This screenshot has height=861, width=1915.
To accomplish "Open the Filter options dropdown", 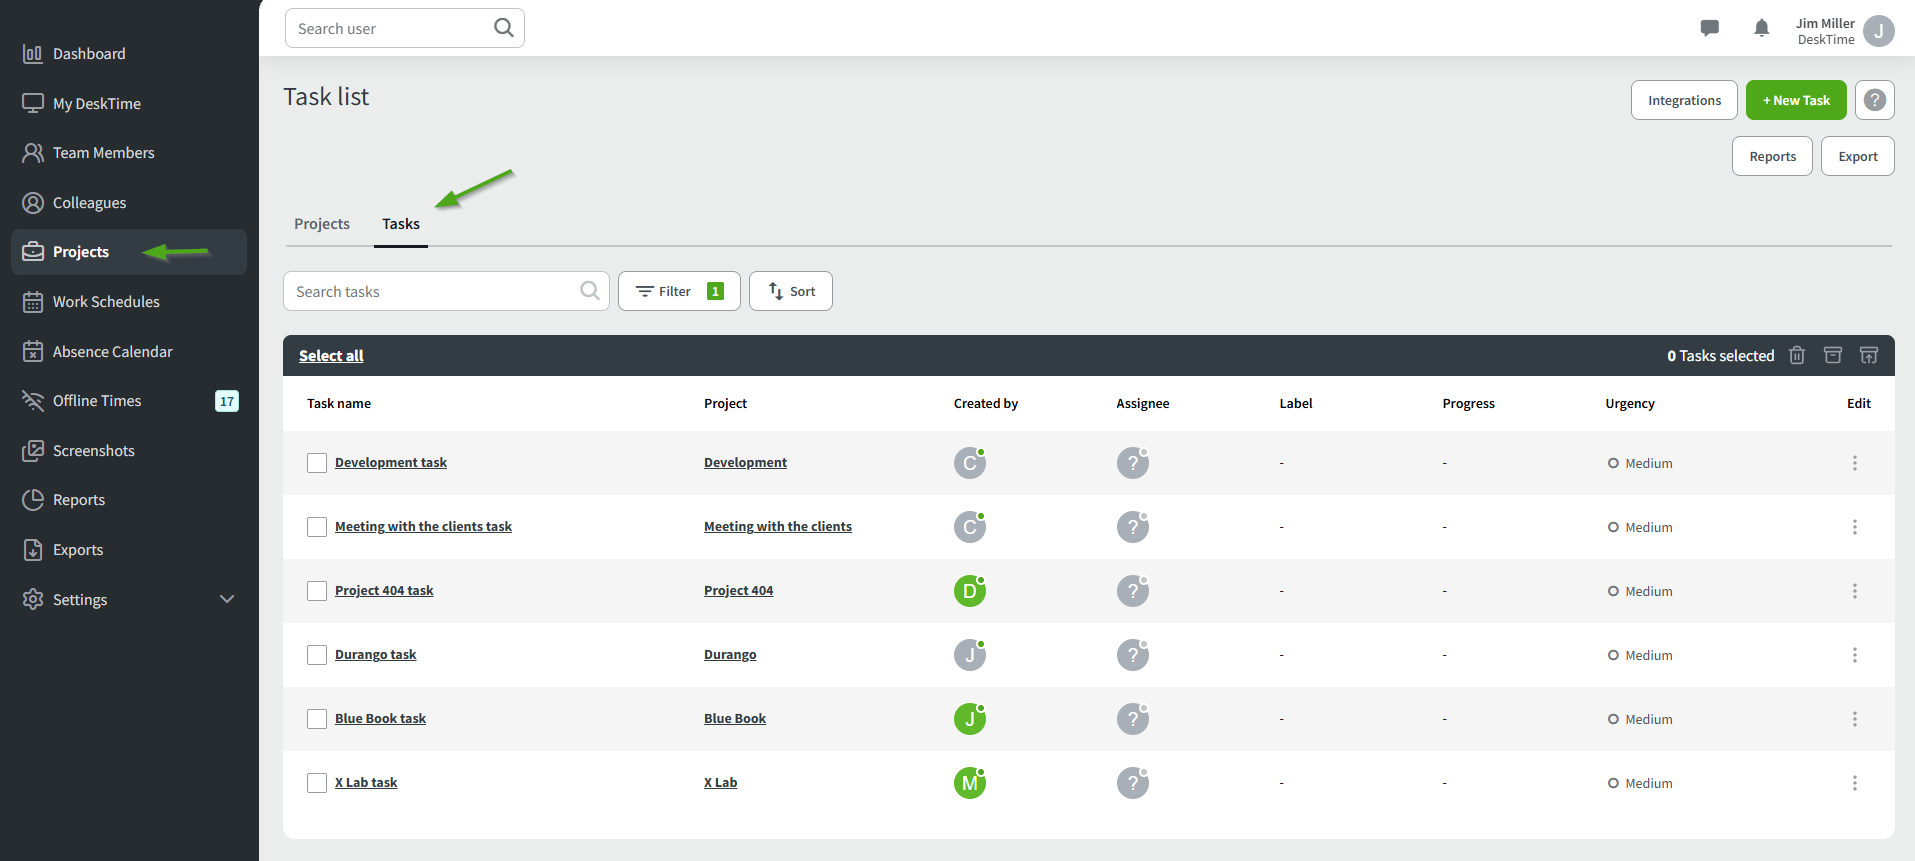I will click(x=679, y=291).
